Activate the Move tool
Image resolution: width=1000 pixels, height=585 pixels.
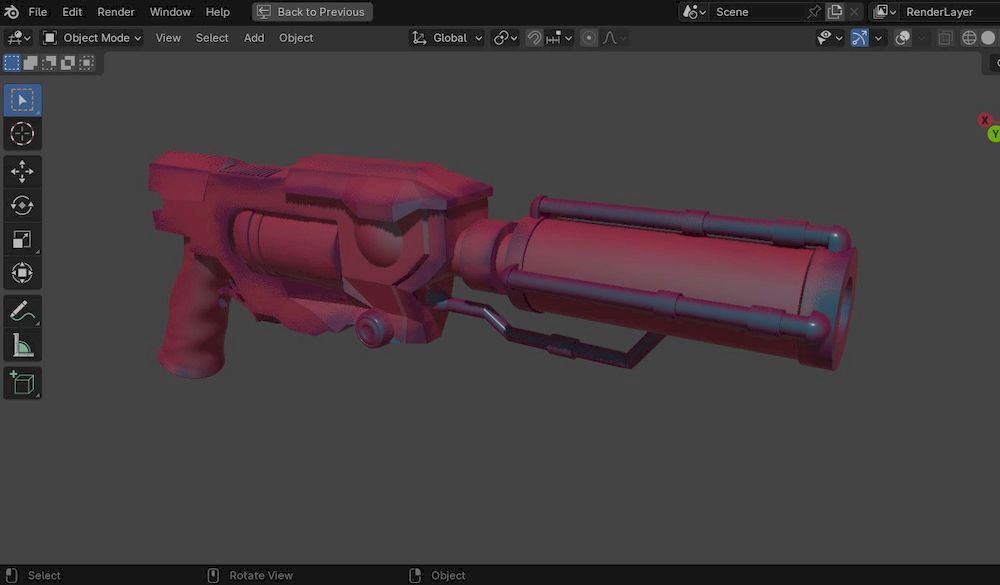22,172
